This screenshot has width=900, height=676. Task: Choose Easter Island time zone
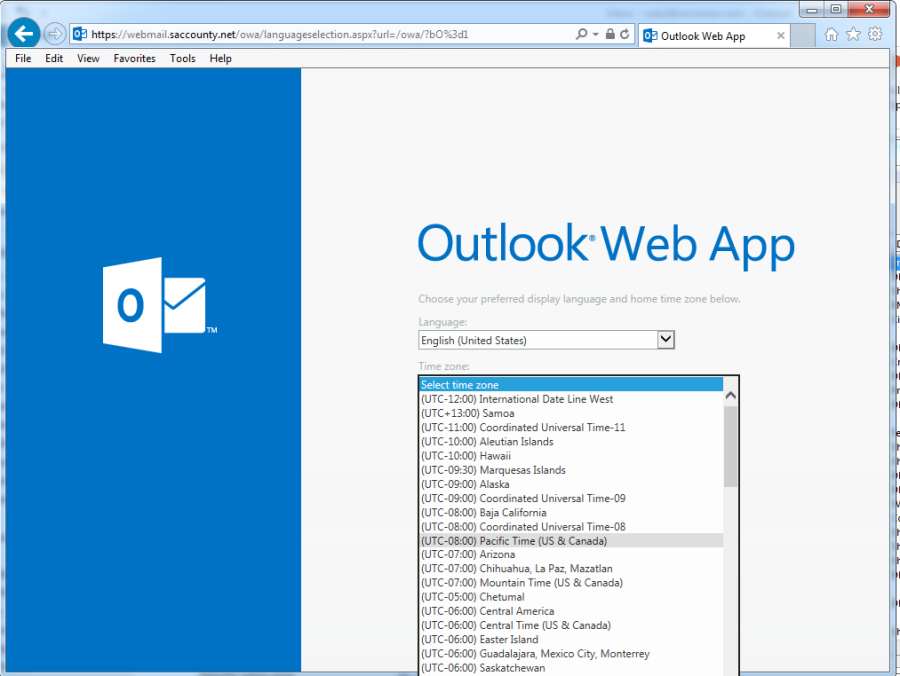pos(571,639)
